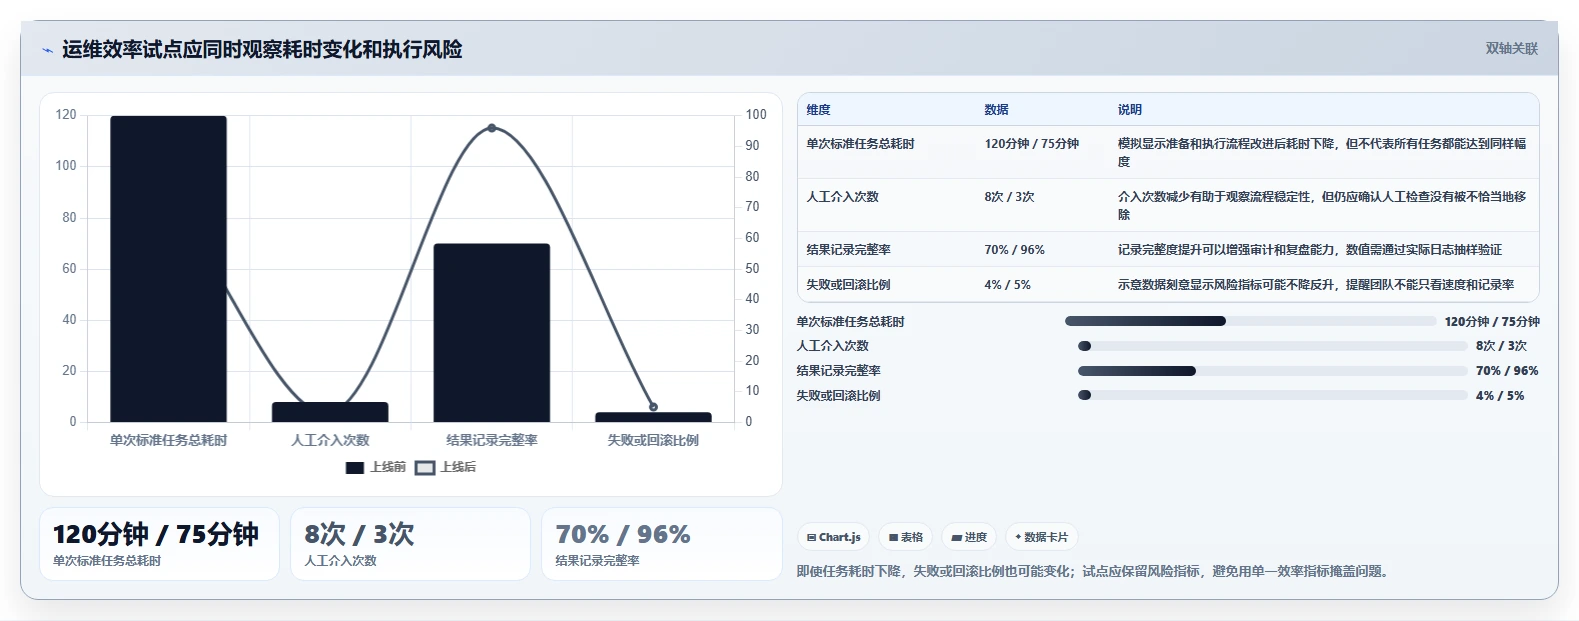Viewport: 1579px width, 621px height.
Task: Click the Chart.js tag
Action: 834,537
